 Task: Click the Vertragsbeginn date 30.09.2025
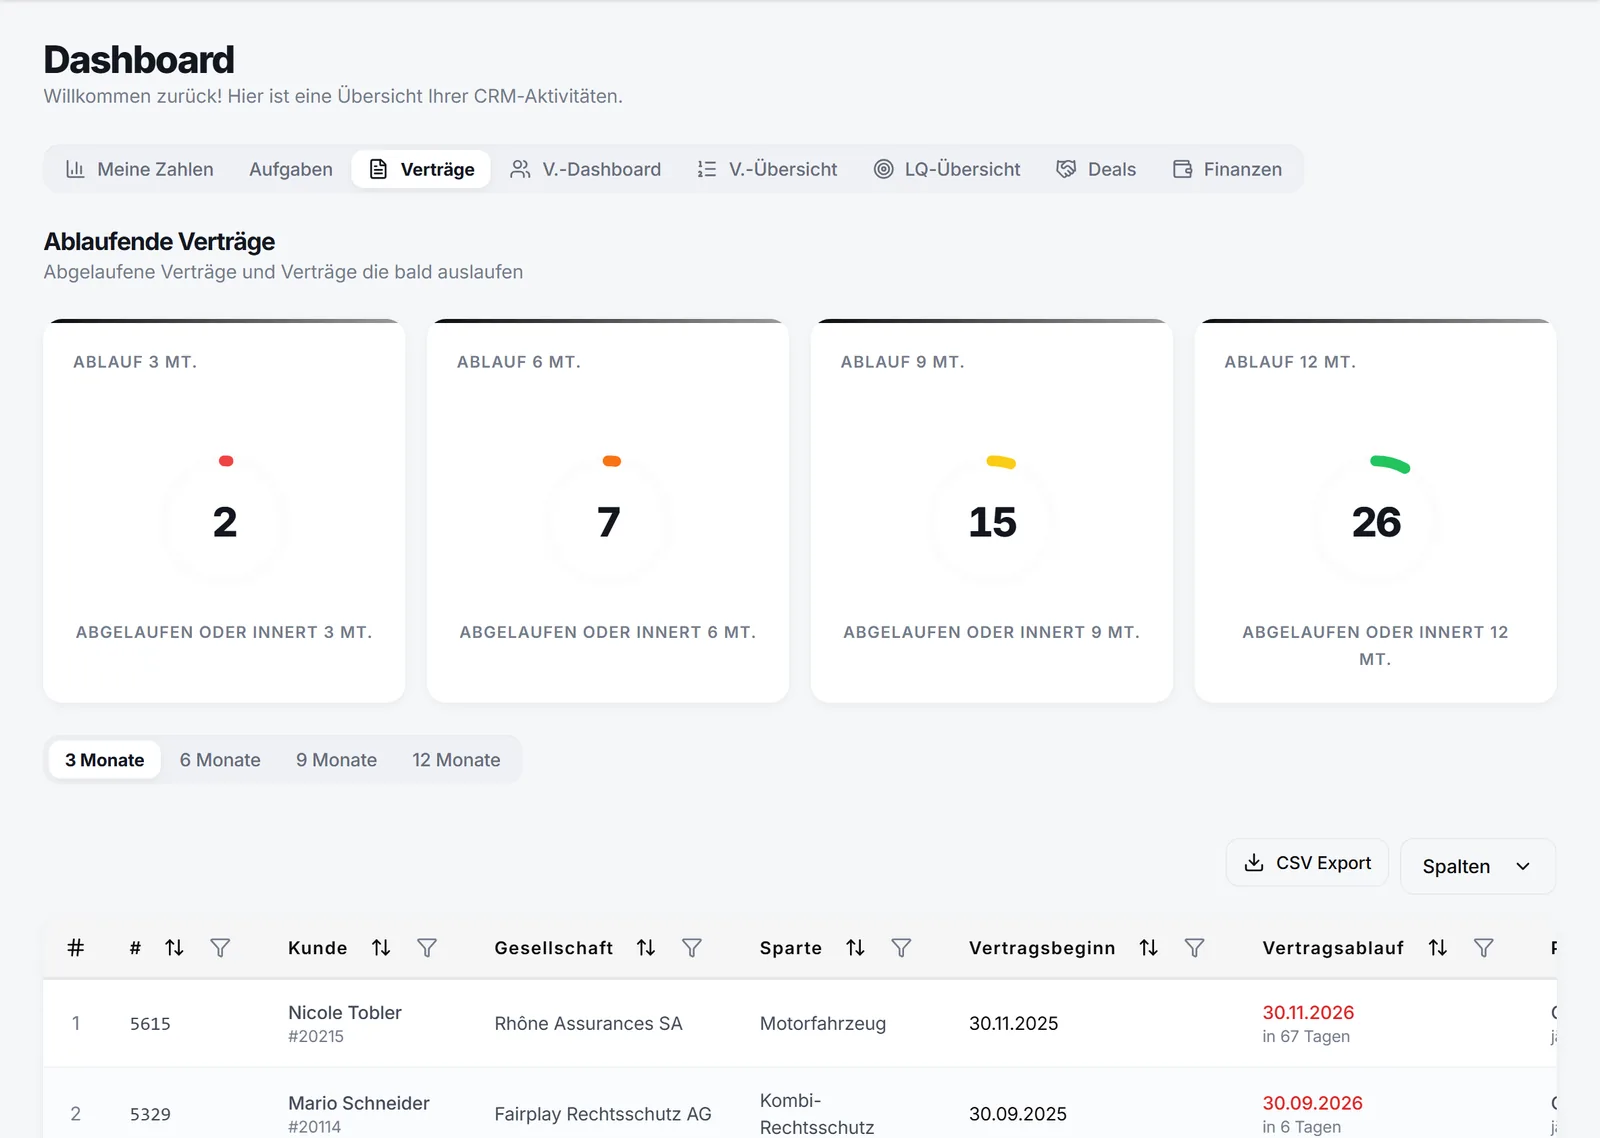click(1018, 1114)
